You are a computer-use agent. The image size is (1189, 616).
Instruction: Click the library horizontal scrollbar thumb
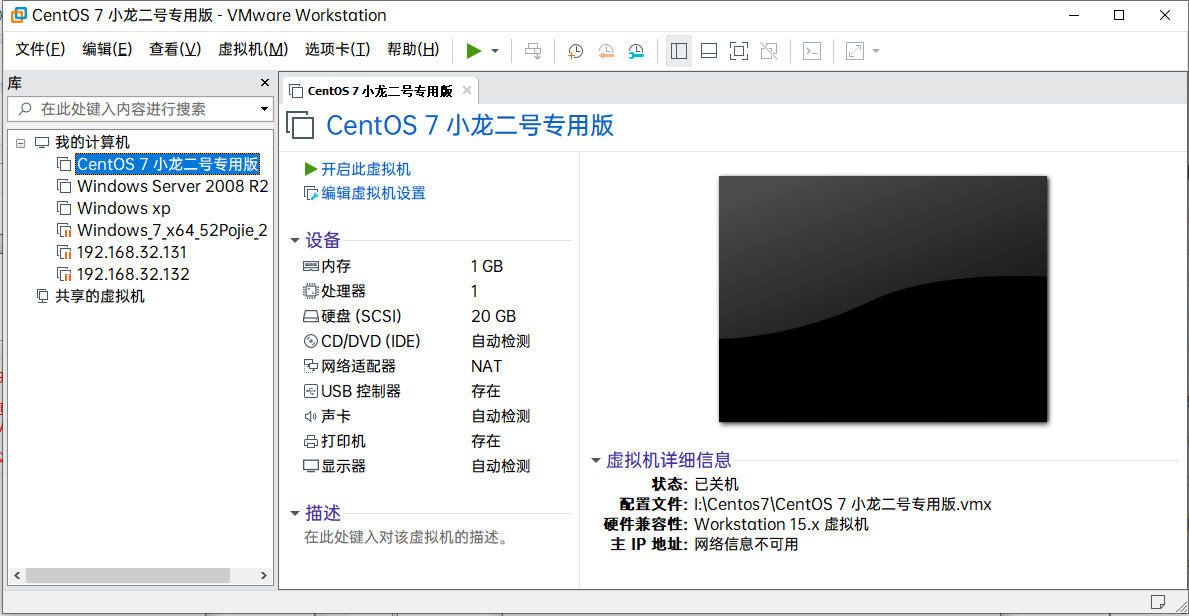128,576
